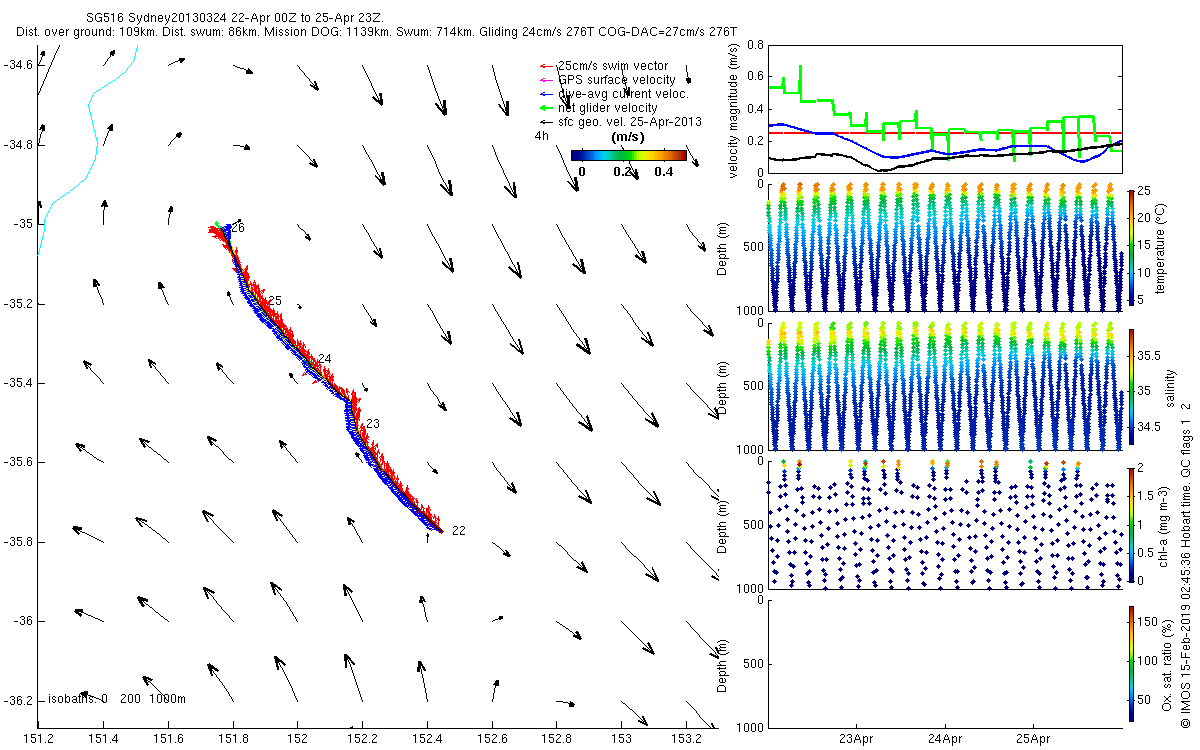Click the '4h' label above the colorbar
The height and width of the screenshot is (750, 1200).
[541, 136]
